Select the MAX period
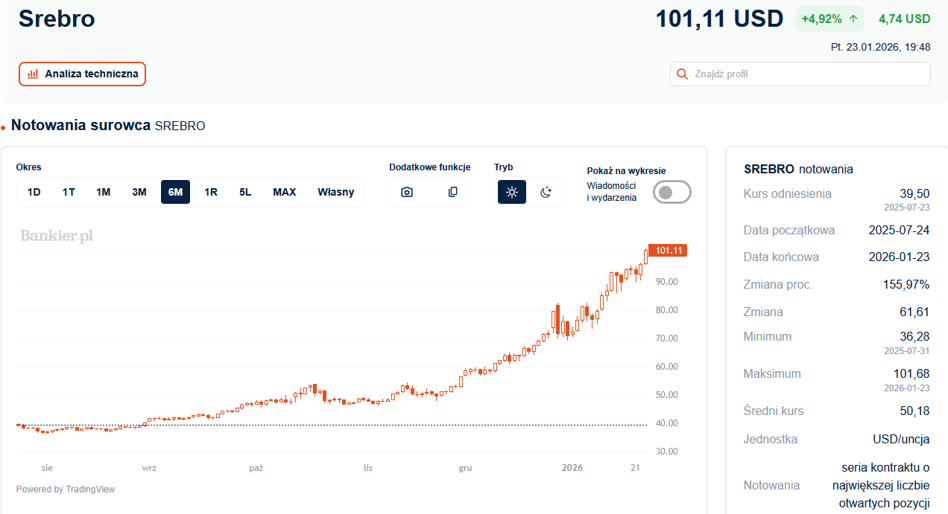Screen dimensions: 948x514 [284, 192]
